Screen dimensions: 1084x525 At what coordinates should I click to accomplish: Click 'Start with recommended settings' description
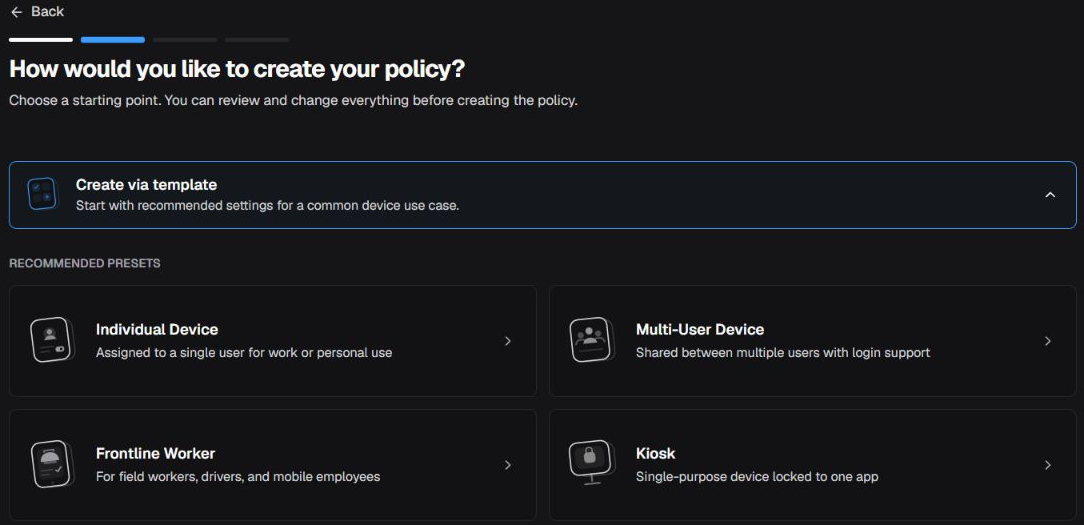tap(268, 205)
